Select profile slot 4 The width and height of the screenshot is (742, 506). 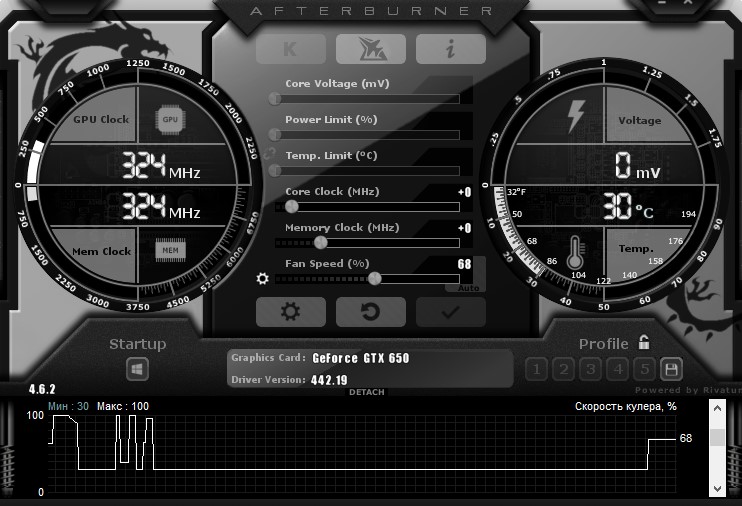click(618, 369)
